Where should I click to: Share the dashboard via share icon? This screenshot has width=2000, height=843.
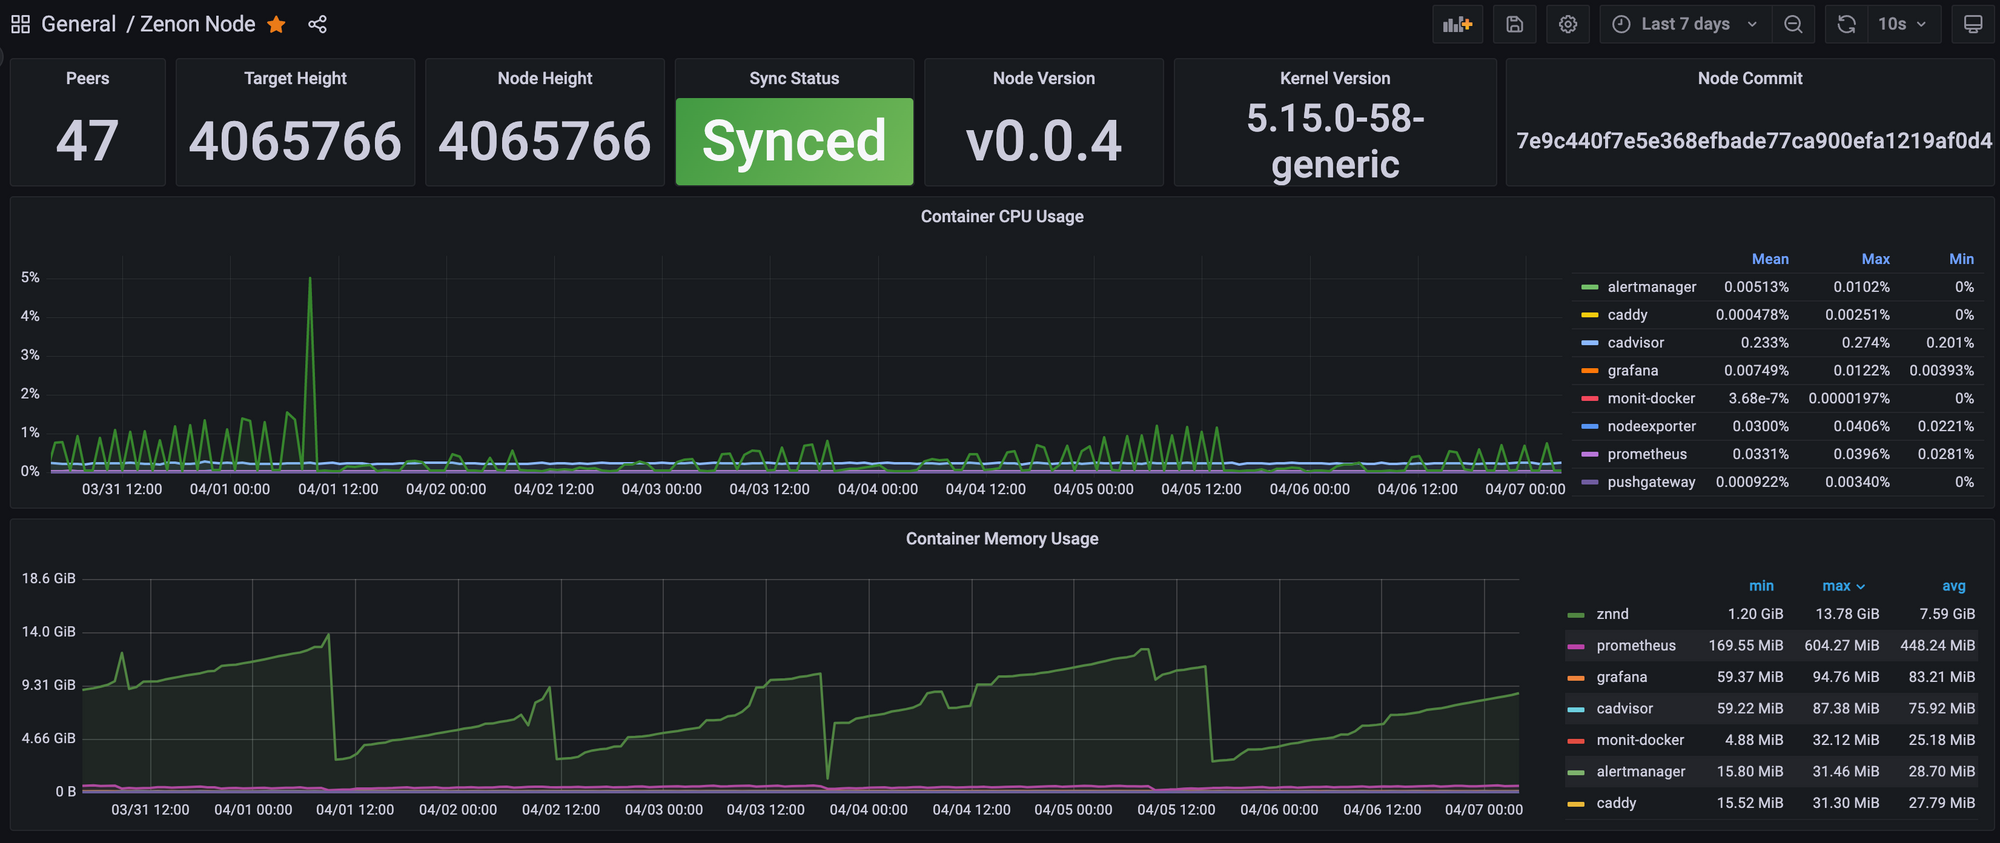(x=317, y=24)
